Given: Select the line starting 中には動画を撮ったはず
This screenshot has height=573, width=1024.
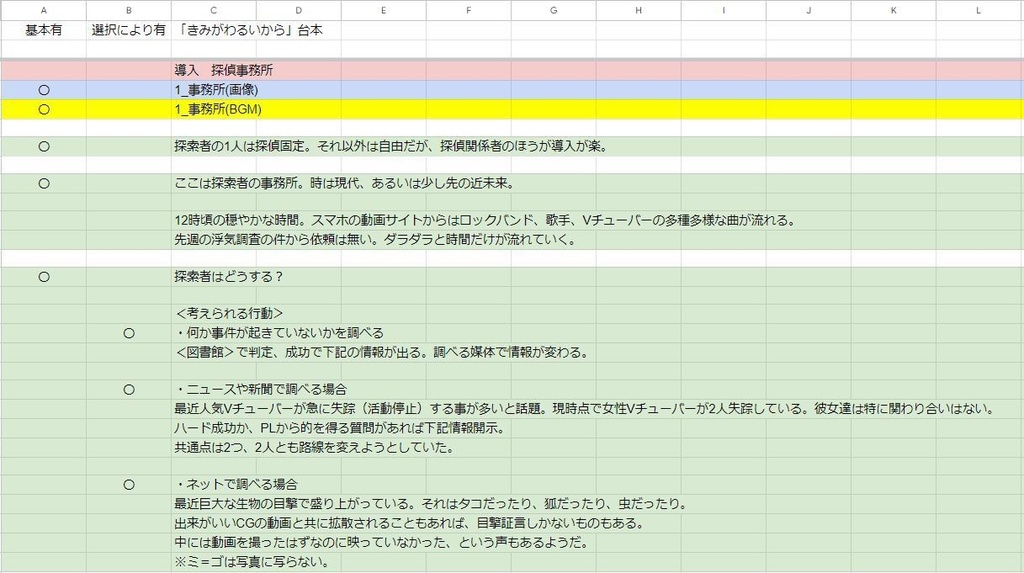Looking at the screenshot, I should (381, 542).
